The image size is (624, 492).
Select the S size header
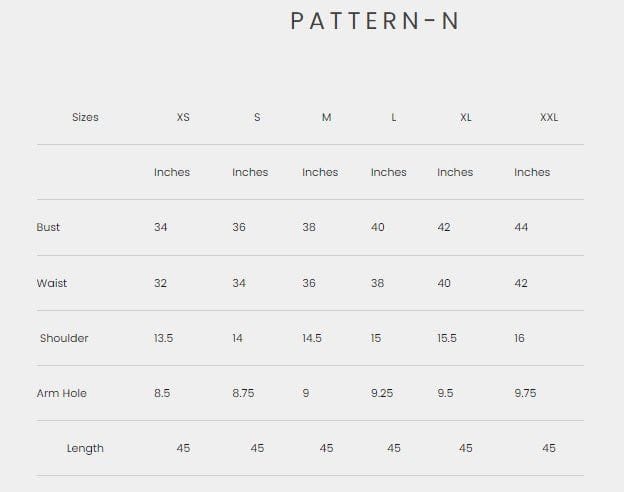click(x=257, y=117)
